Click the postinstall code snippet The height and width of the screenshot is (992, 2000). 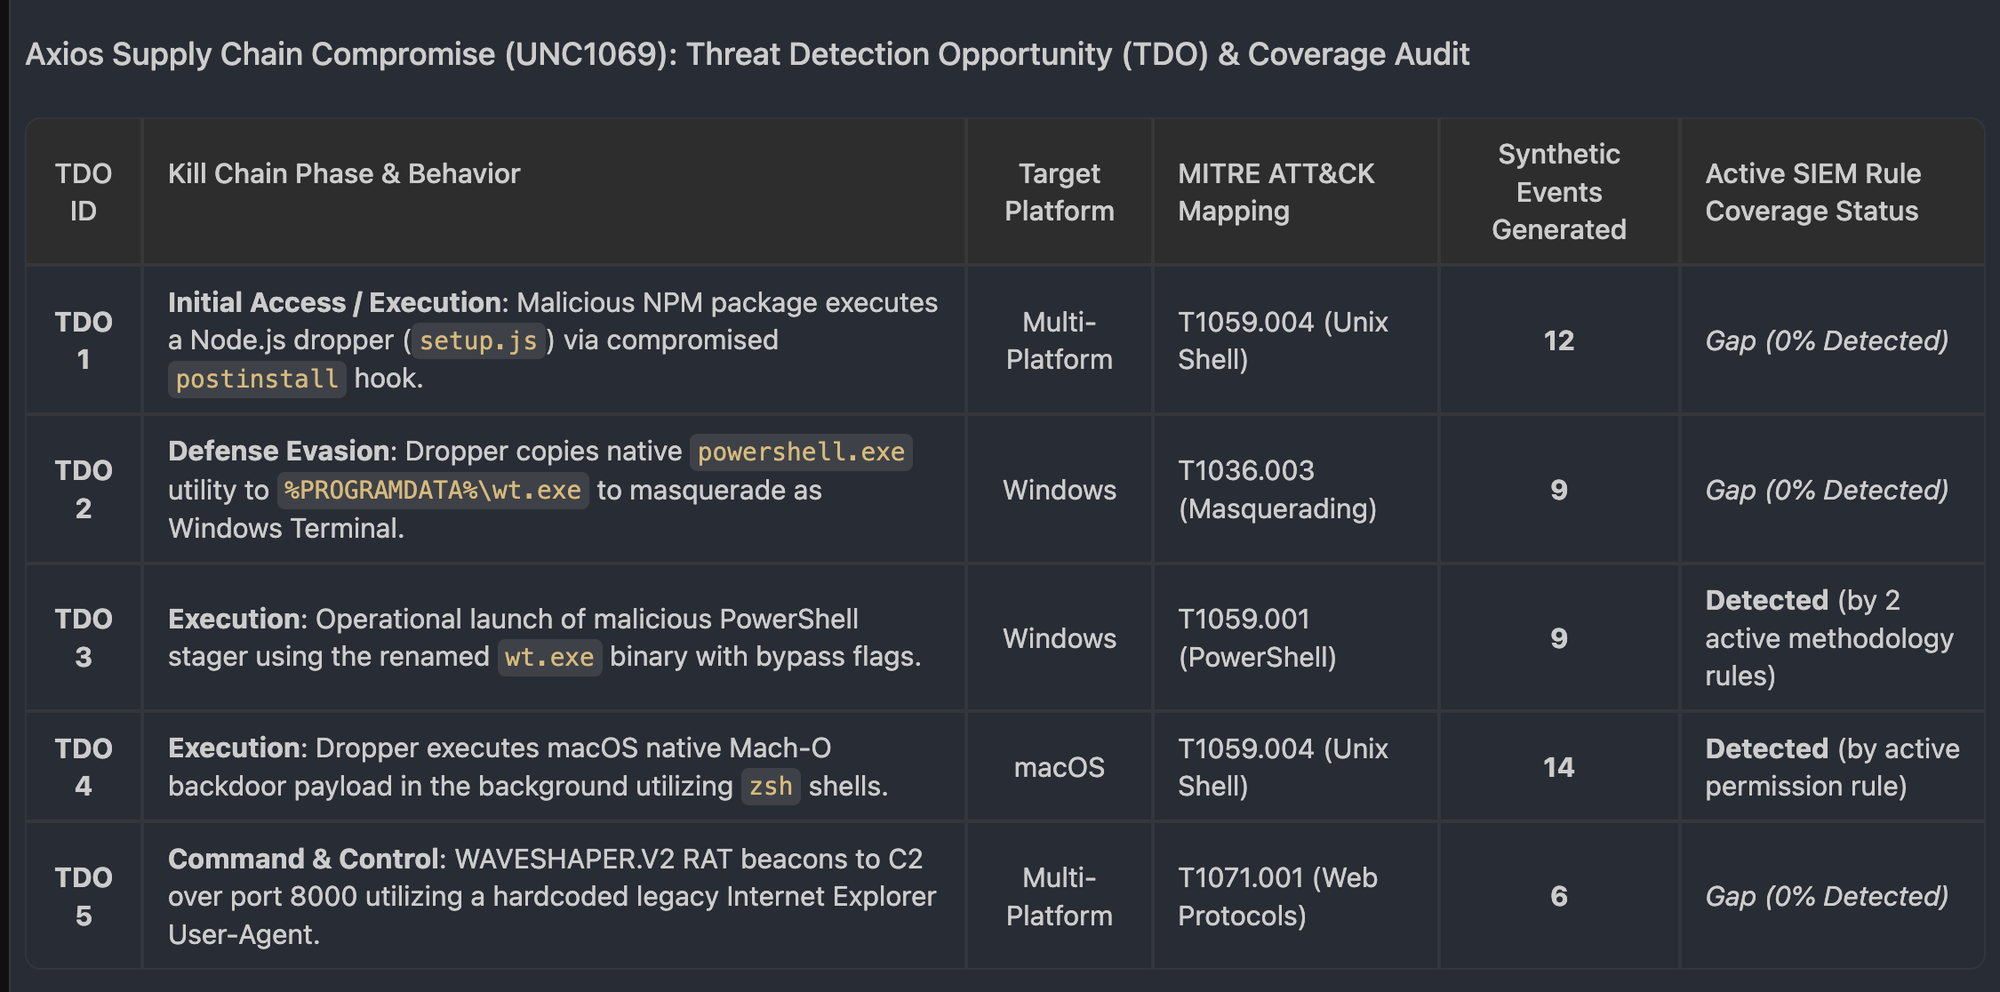257,379
